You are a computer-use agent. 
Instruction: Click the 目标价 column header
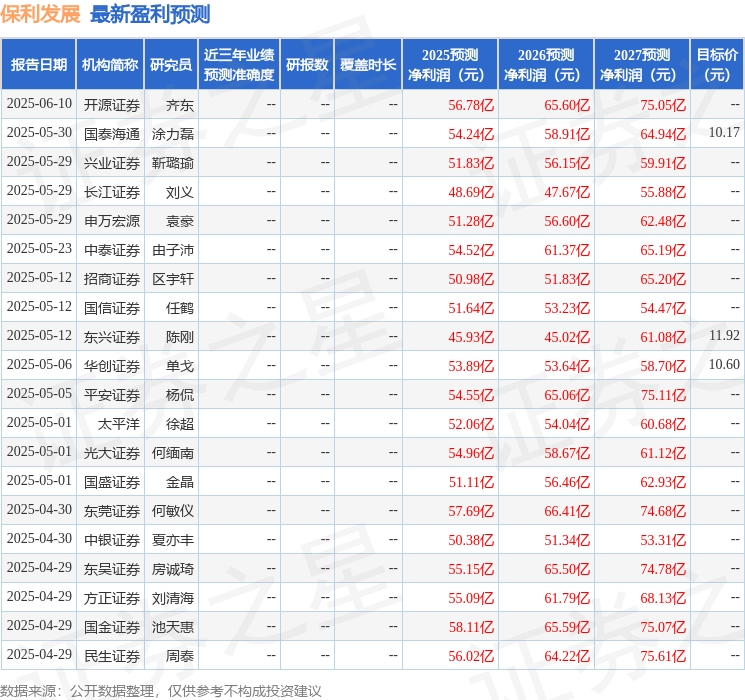coord(717,64)
